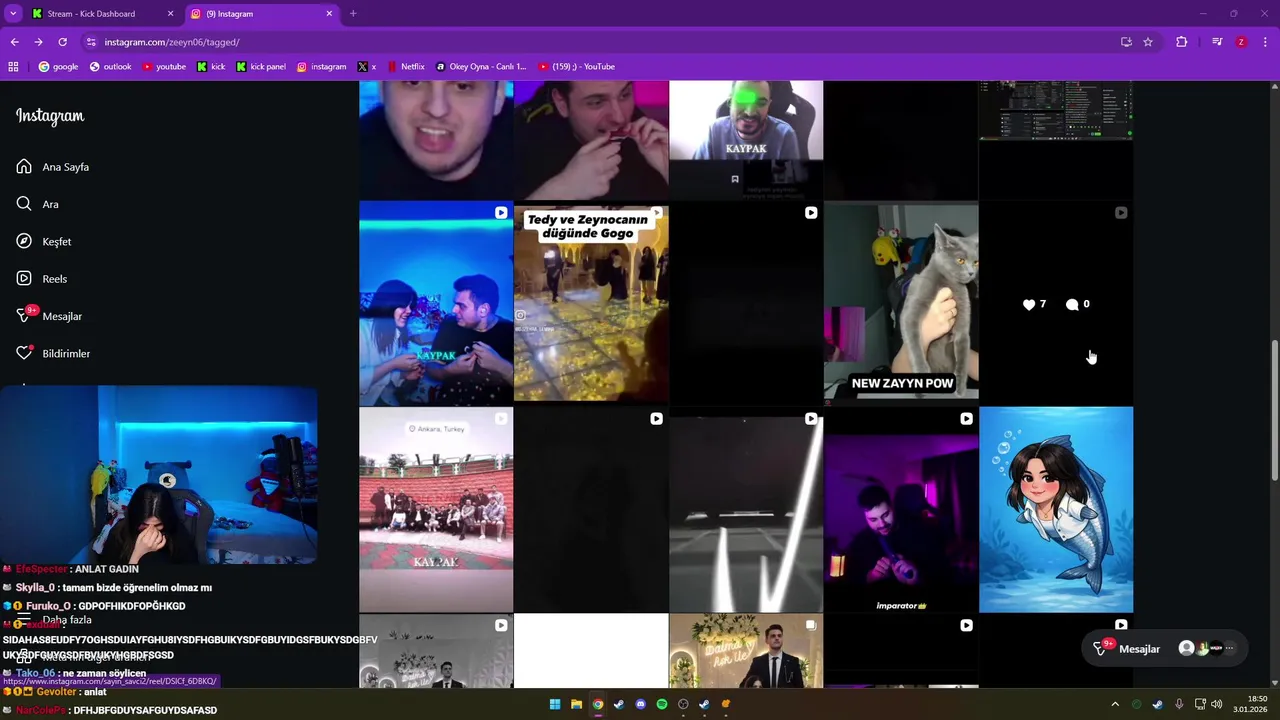1280x720 pixels.
Task: Open the taskbar clock showing 18:50
Action: click(x=1250, y=704)
